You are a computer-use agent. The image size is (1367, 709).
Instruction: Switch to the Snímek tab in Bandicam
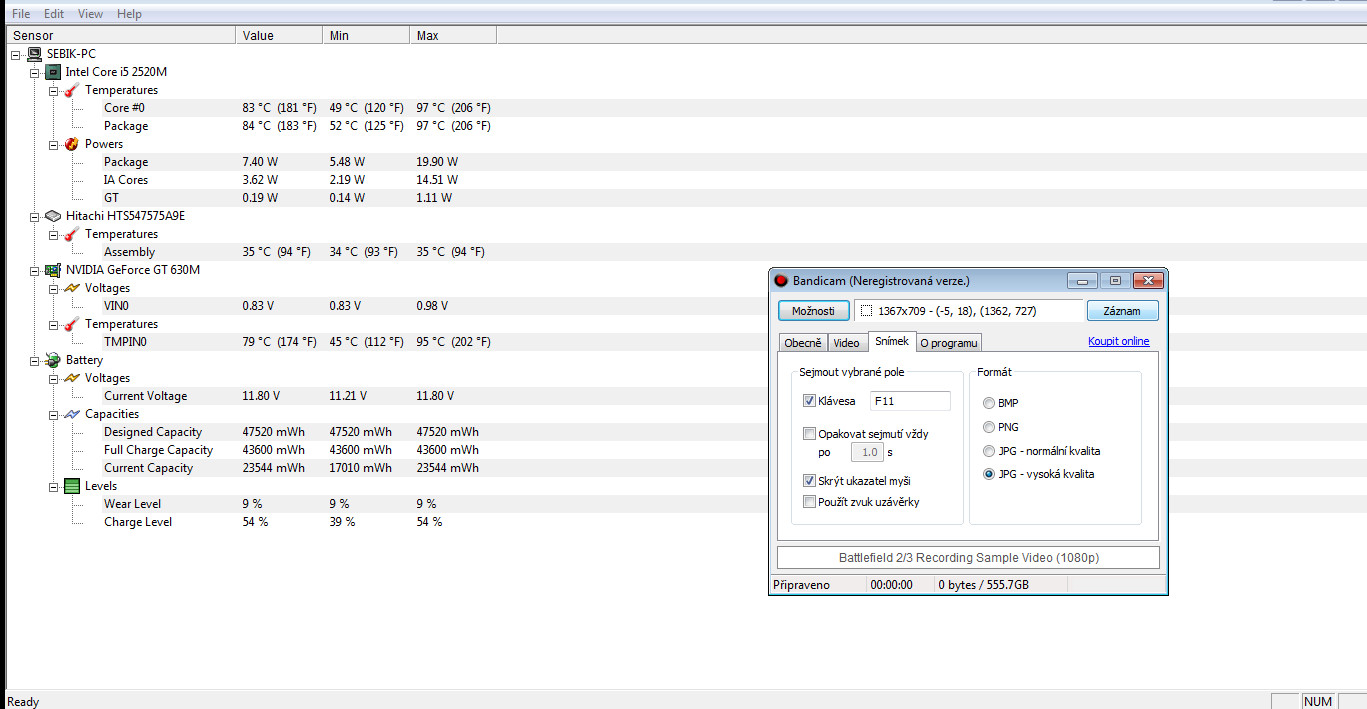[x=892, y=341]
